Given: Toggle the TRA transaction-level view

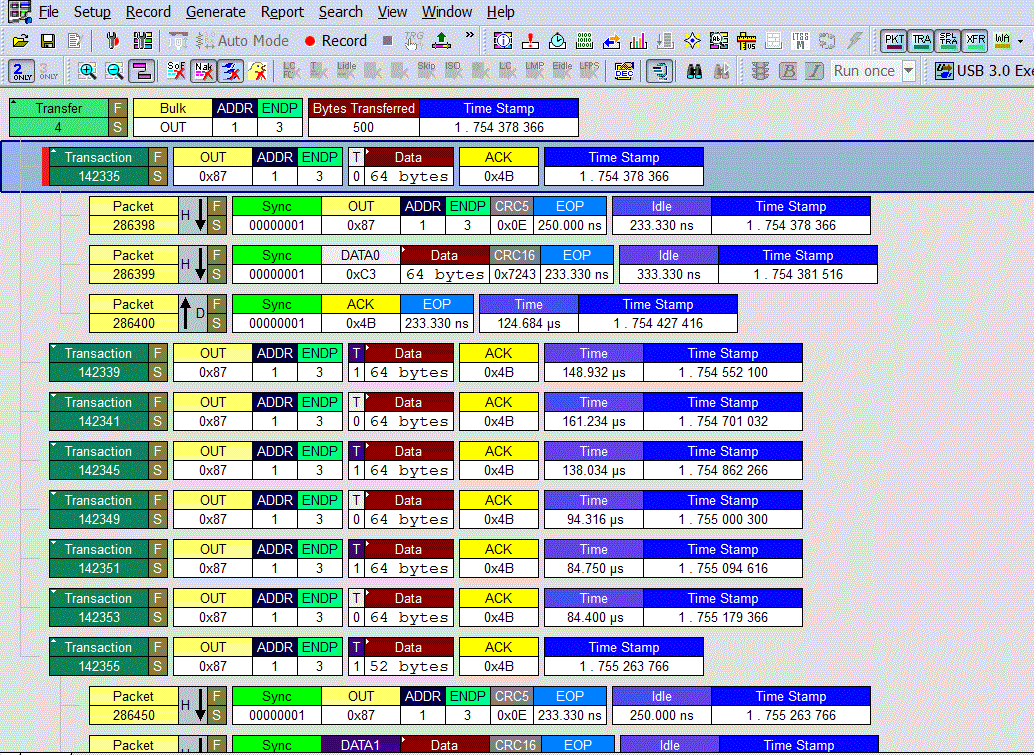Looking at the screenshot, I should tap(921, 41).
